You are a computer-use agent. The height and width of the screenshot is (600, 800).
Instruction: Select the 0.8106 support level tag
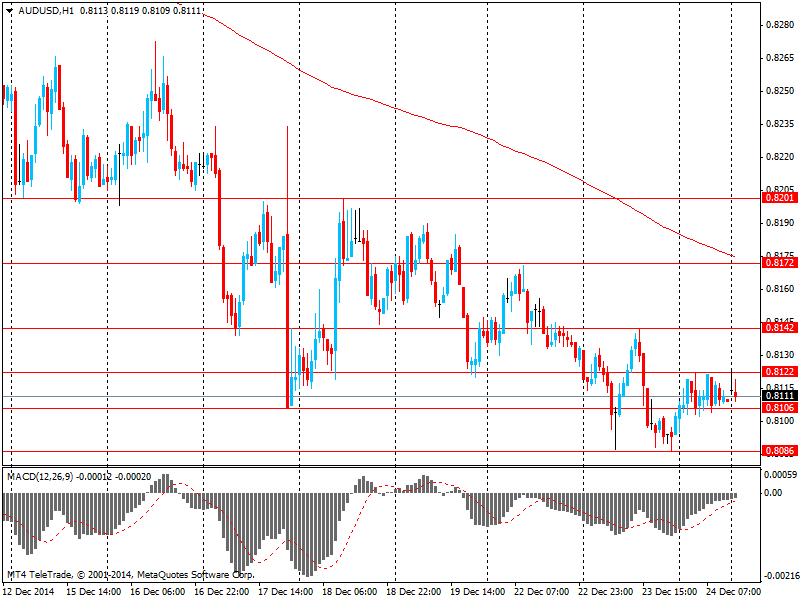779,408
